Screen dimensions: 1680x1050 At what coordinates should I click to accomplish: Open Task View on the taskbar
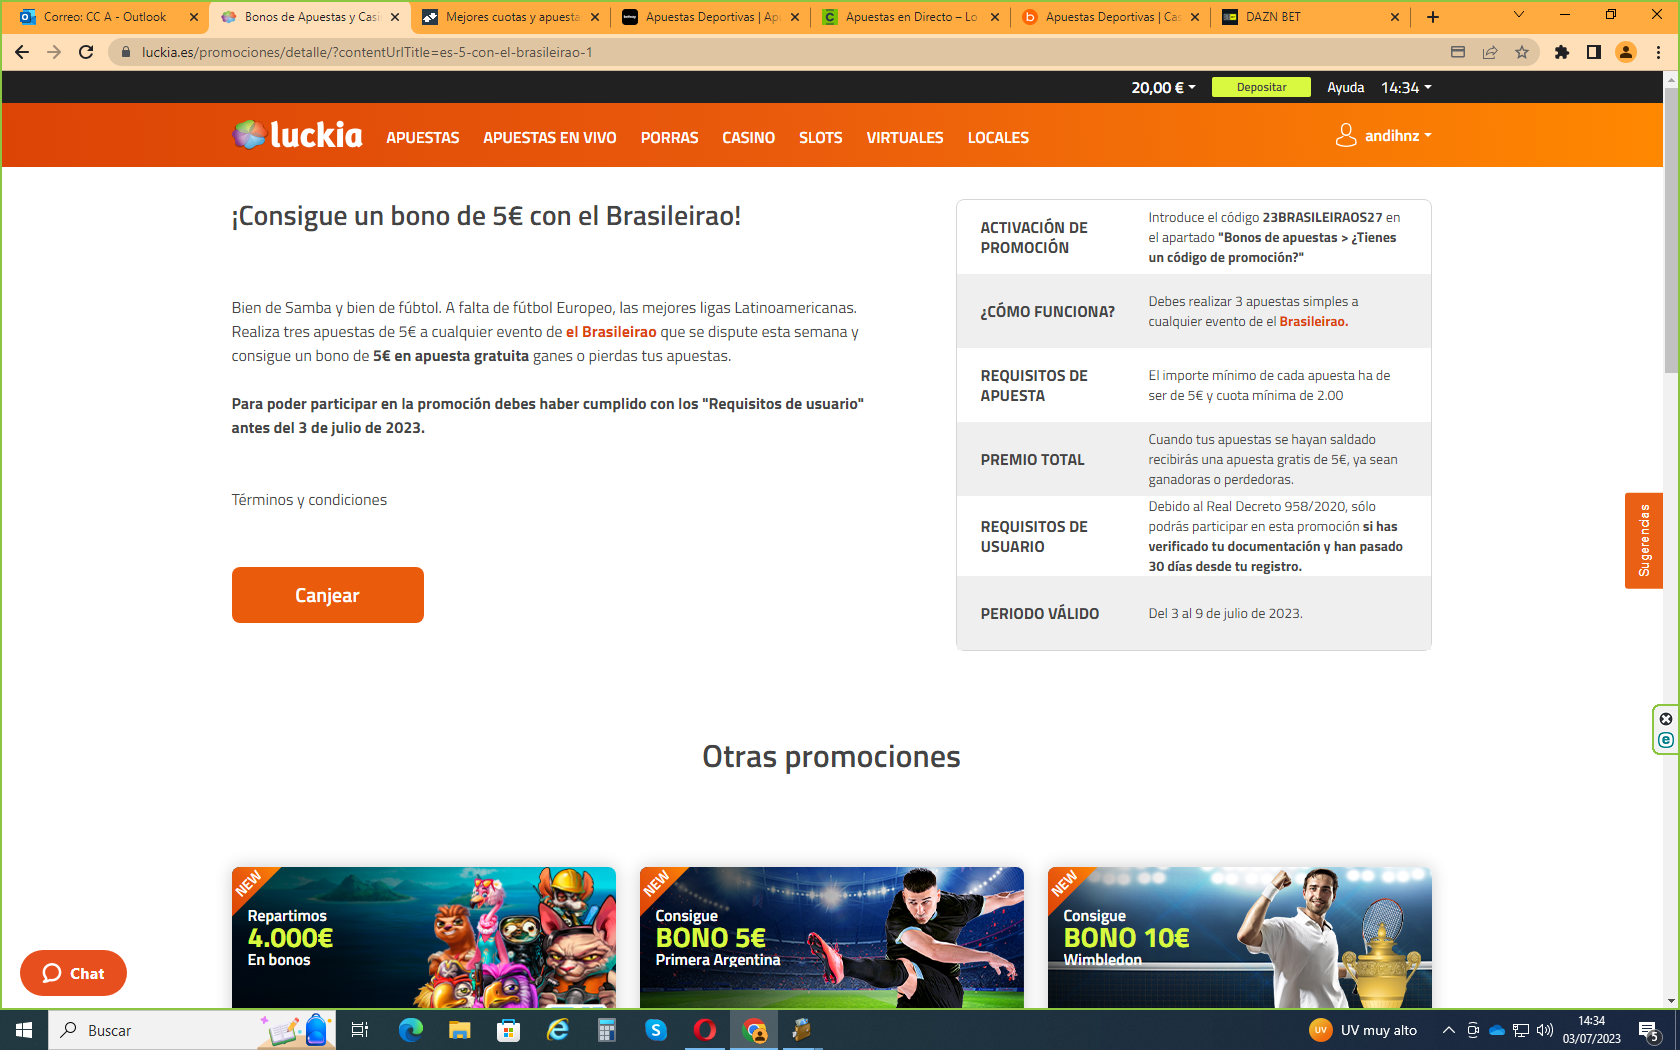(360, 1030)
